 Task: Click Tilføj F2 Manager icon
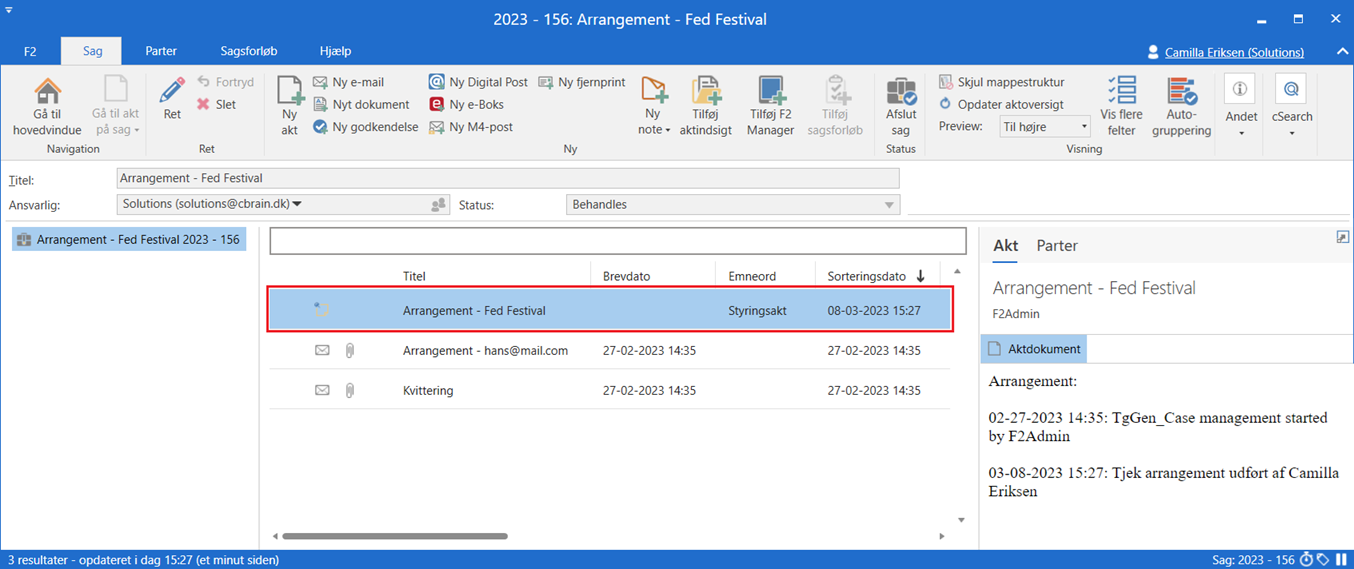pos(770,92)
